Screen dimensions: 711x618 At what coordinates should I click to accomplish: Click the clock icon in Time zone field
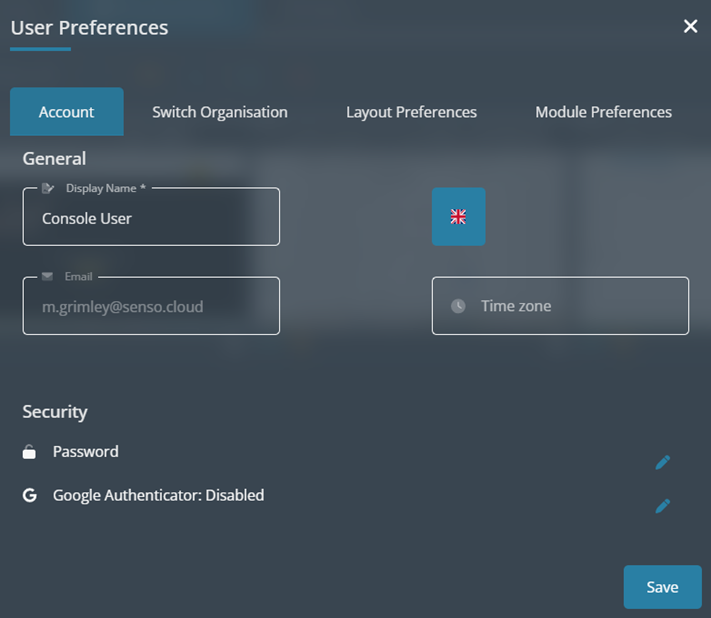coord(458,306)
